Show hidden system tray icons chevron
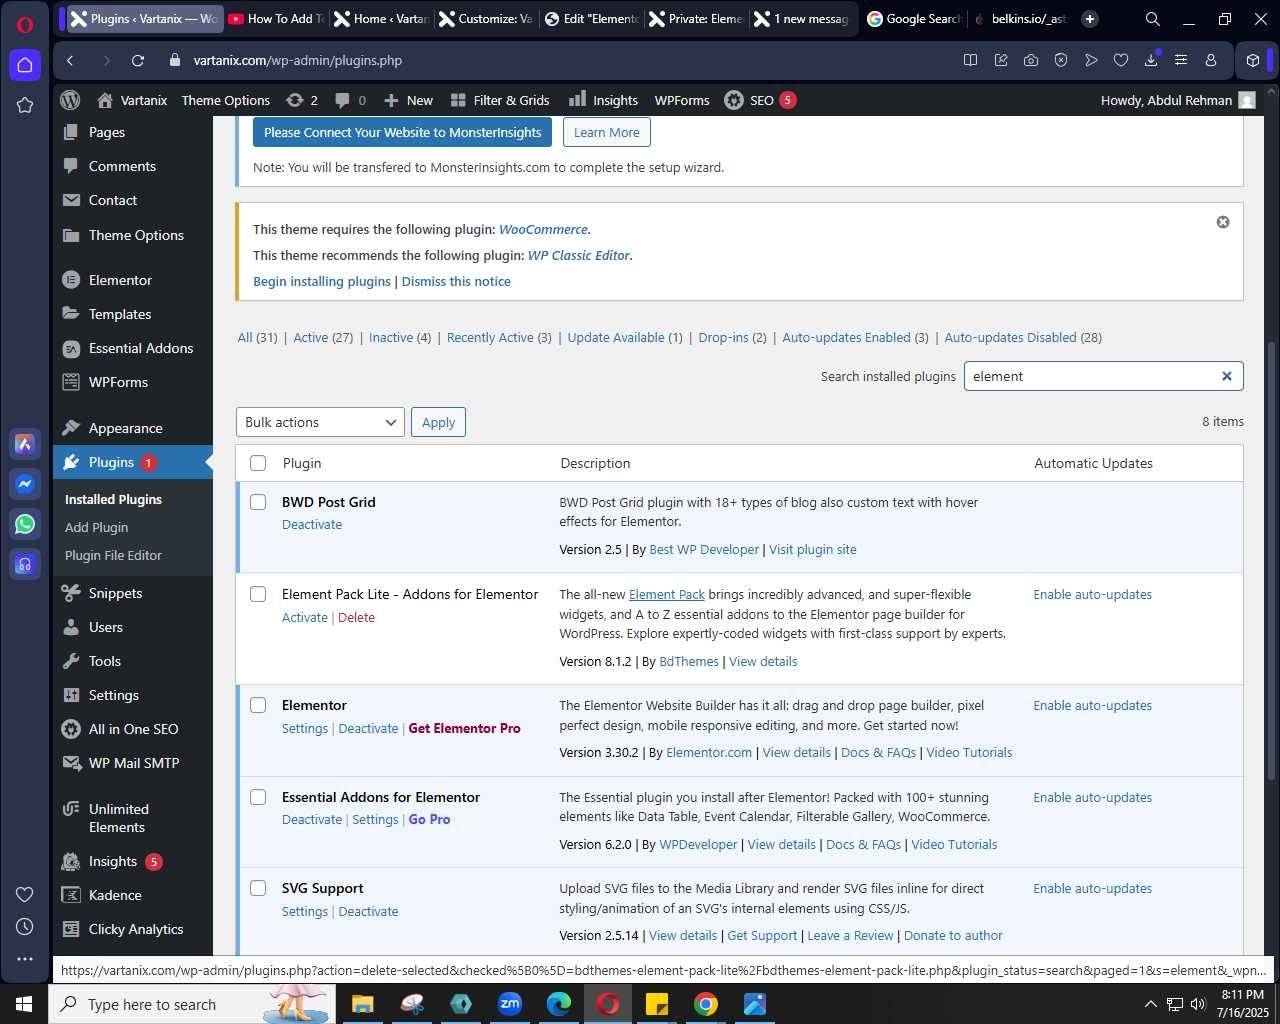Viewport: 1280px width, 1024px height. 1150,1004
